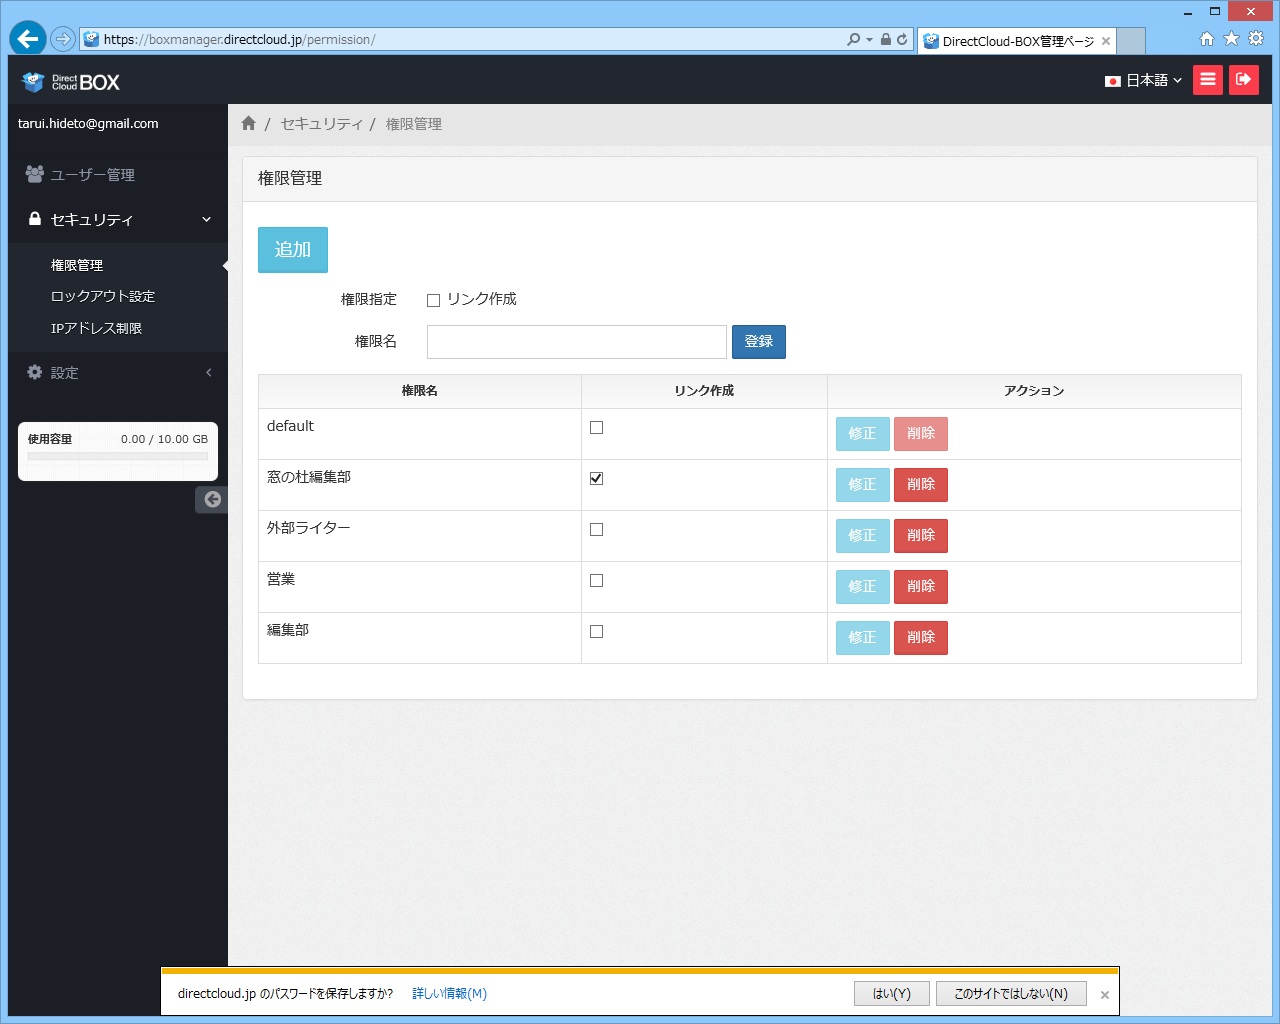Click the 権限名 text input field
The width and height of the screenshot is (1280, 1024).
577,342
